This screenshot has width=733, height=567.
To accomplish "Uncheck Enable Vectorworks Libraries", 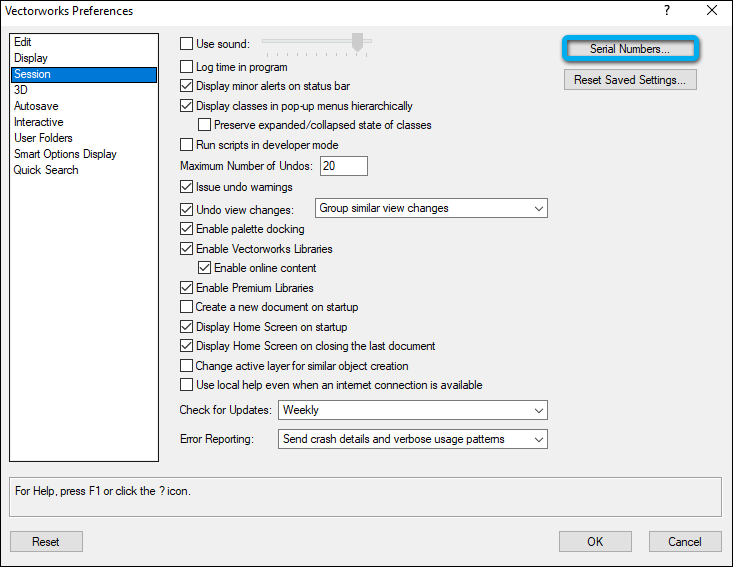I will [187, 249].
